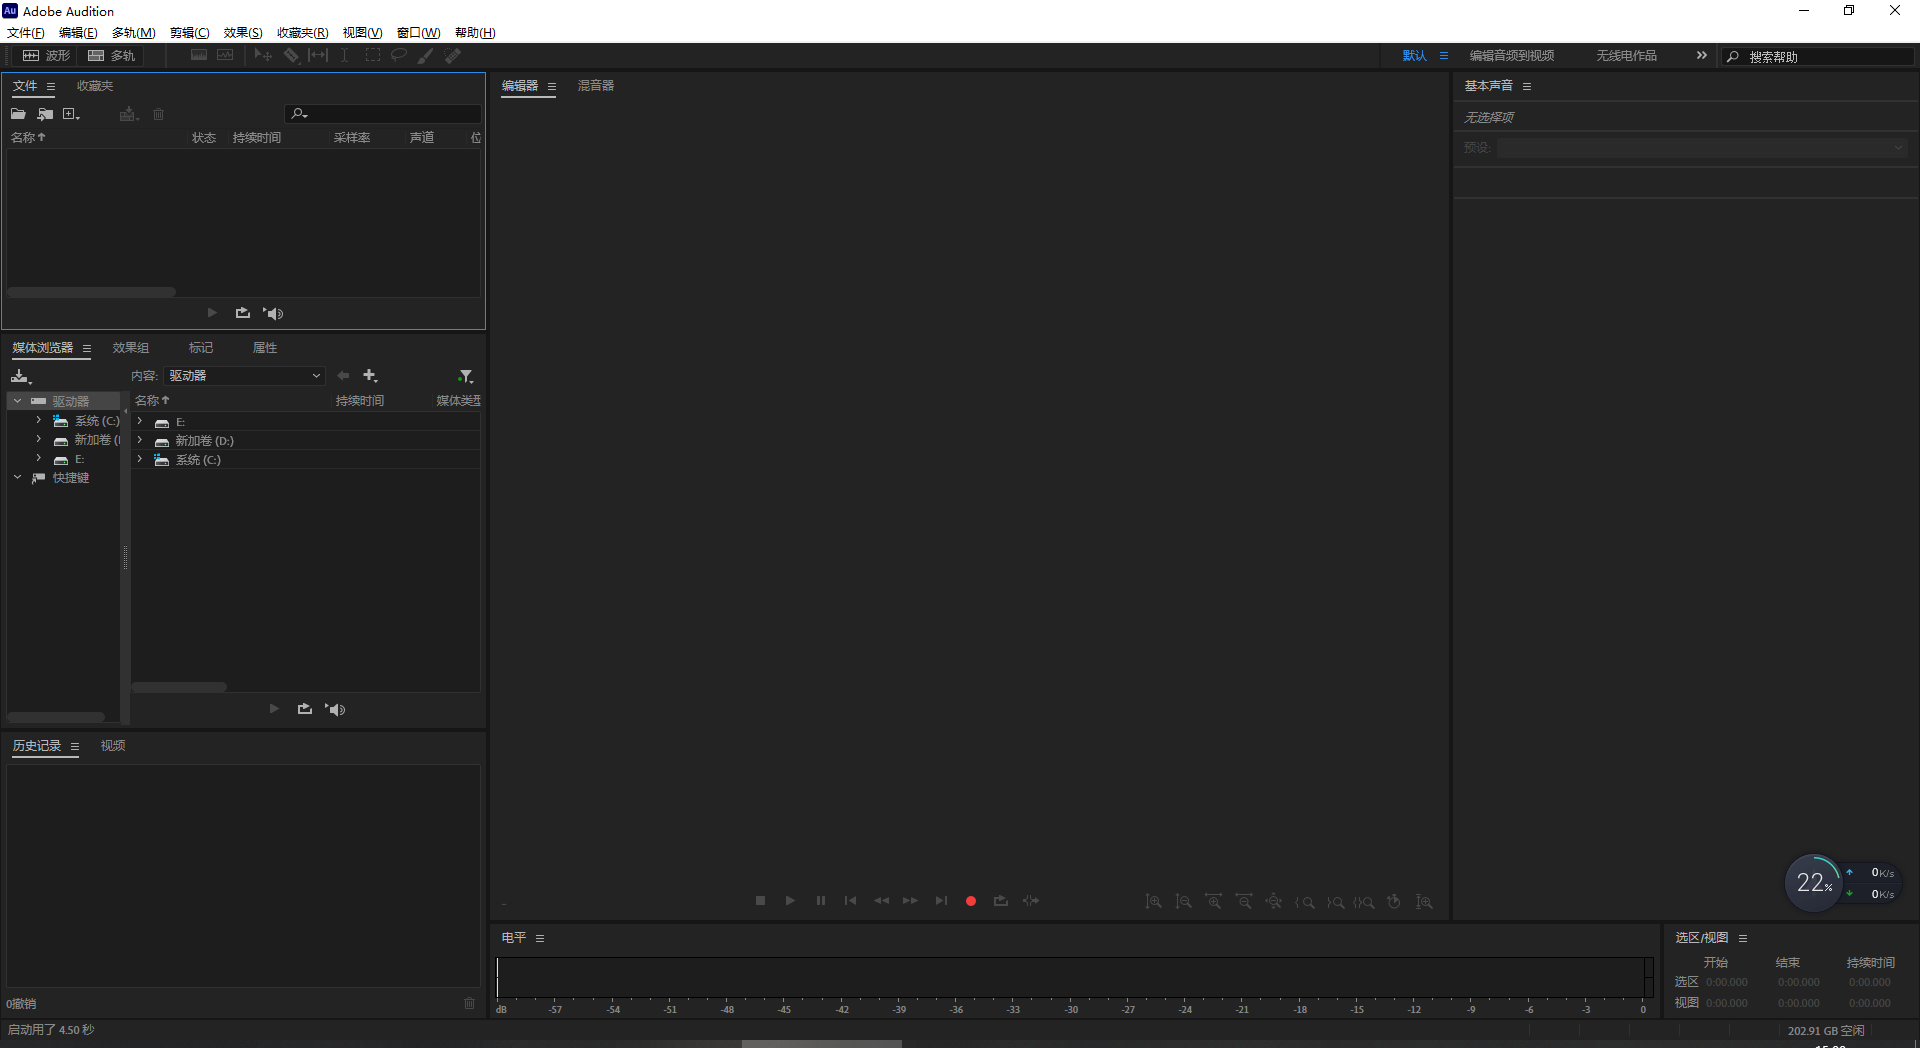Collapse the 快捷键 tree section
1920x1048 pixels.
(17, 478)
